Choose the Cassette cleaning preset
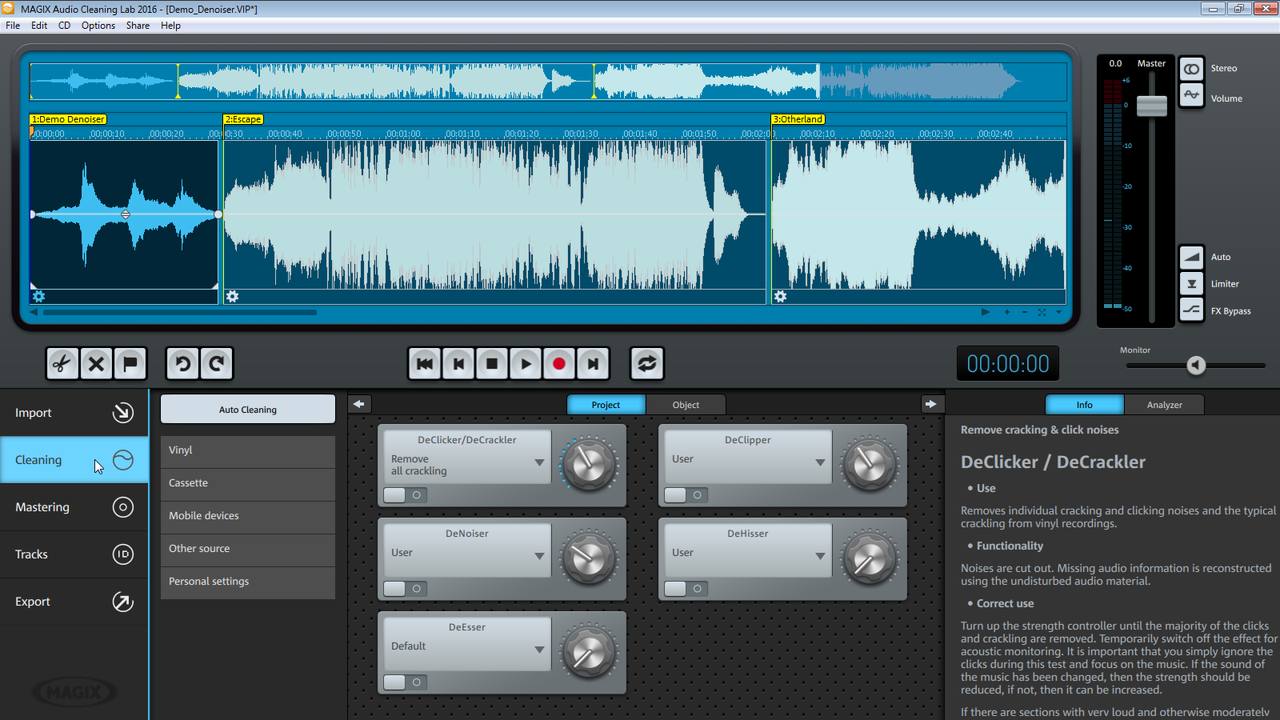The width and height of the screenshot is (1280, 720). pyautogui.click(x=248, y=483)
